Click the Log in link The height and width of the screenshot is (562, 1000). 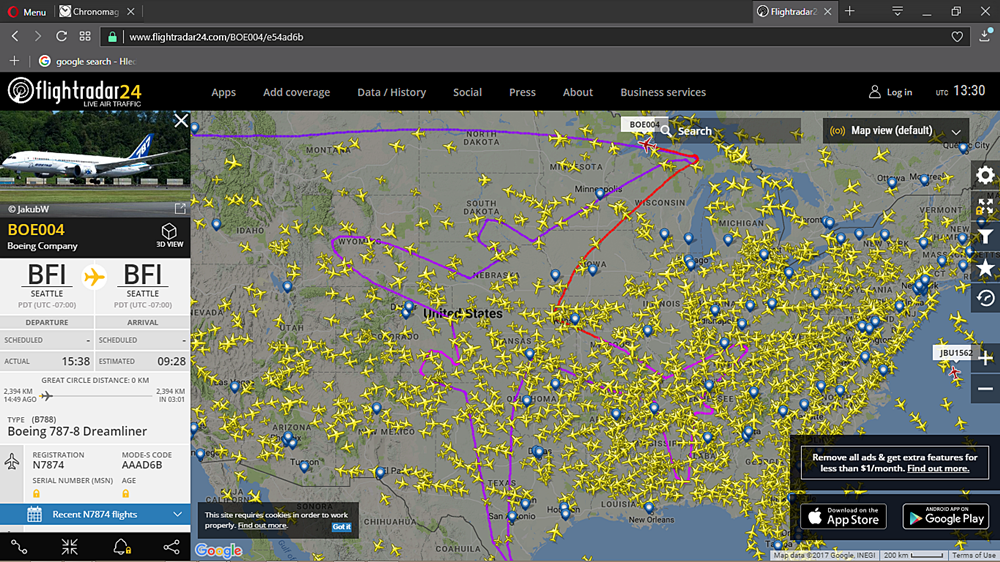pyautogui.click(x=890, y=92)
